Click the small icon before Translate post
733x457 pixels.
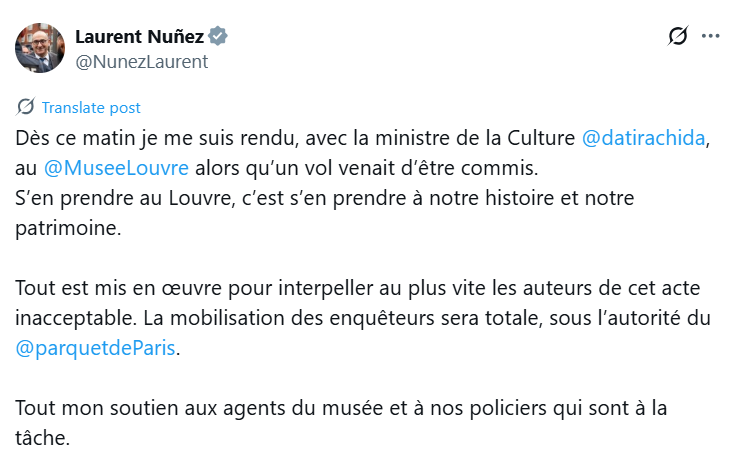pyautogui.click(x=26, y=107)
